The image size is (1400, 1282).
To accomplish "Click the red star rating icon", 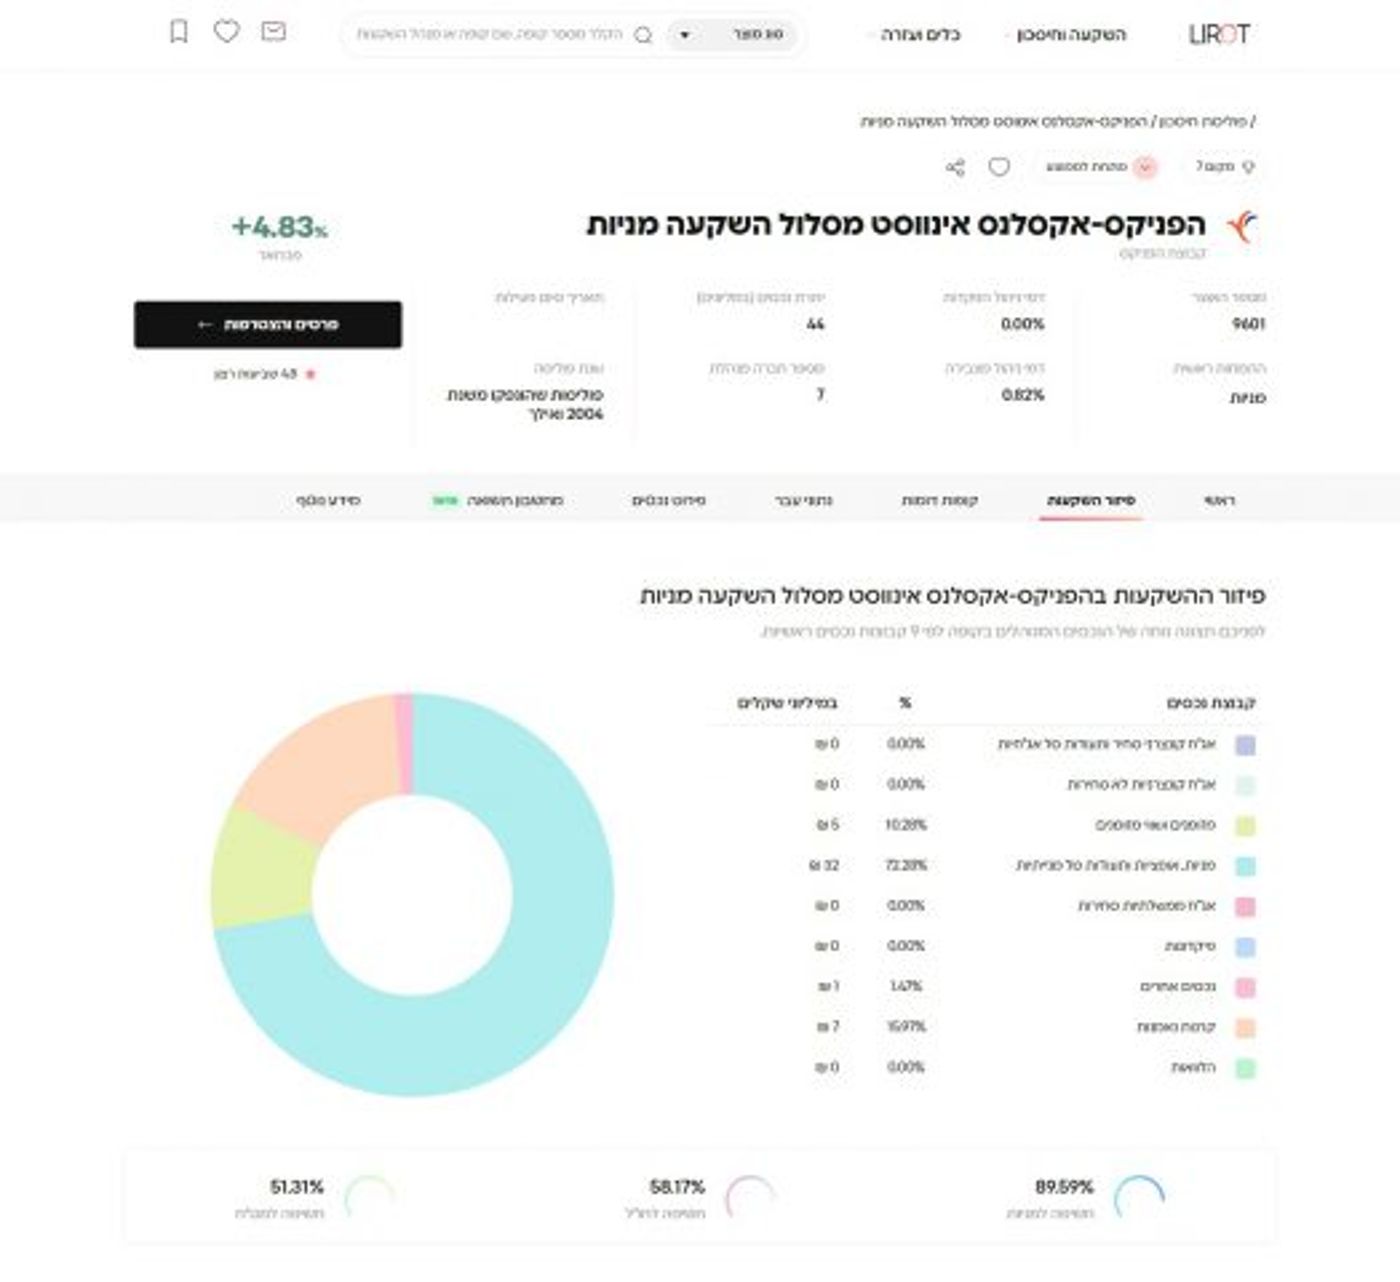I will pos(310,374).
